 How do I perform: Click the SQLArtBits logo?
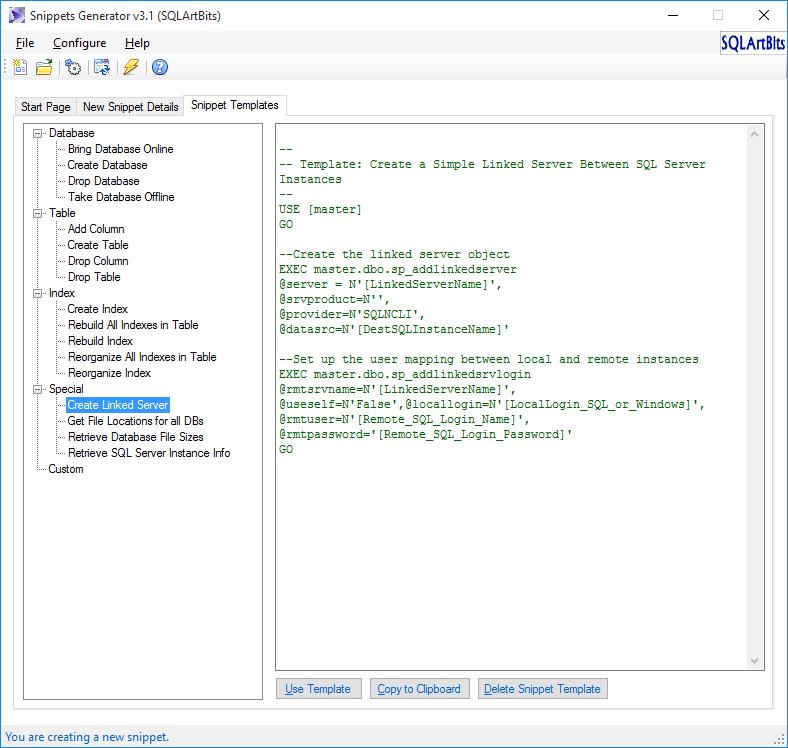(752, 44)
